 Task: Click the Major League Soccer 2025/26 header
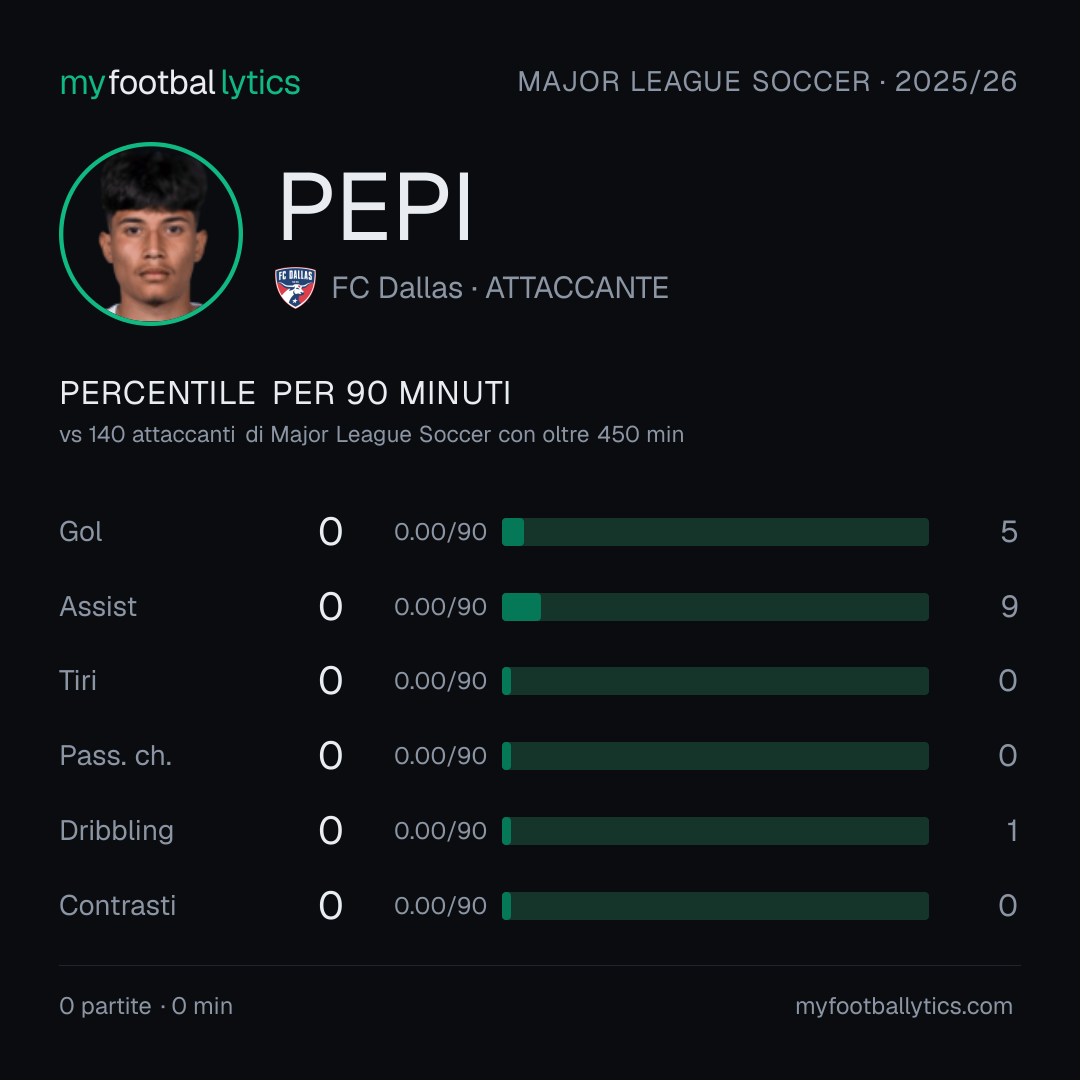pos(767,82)
